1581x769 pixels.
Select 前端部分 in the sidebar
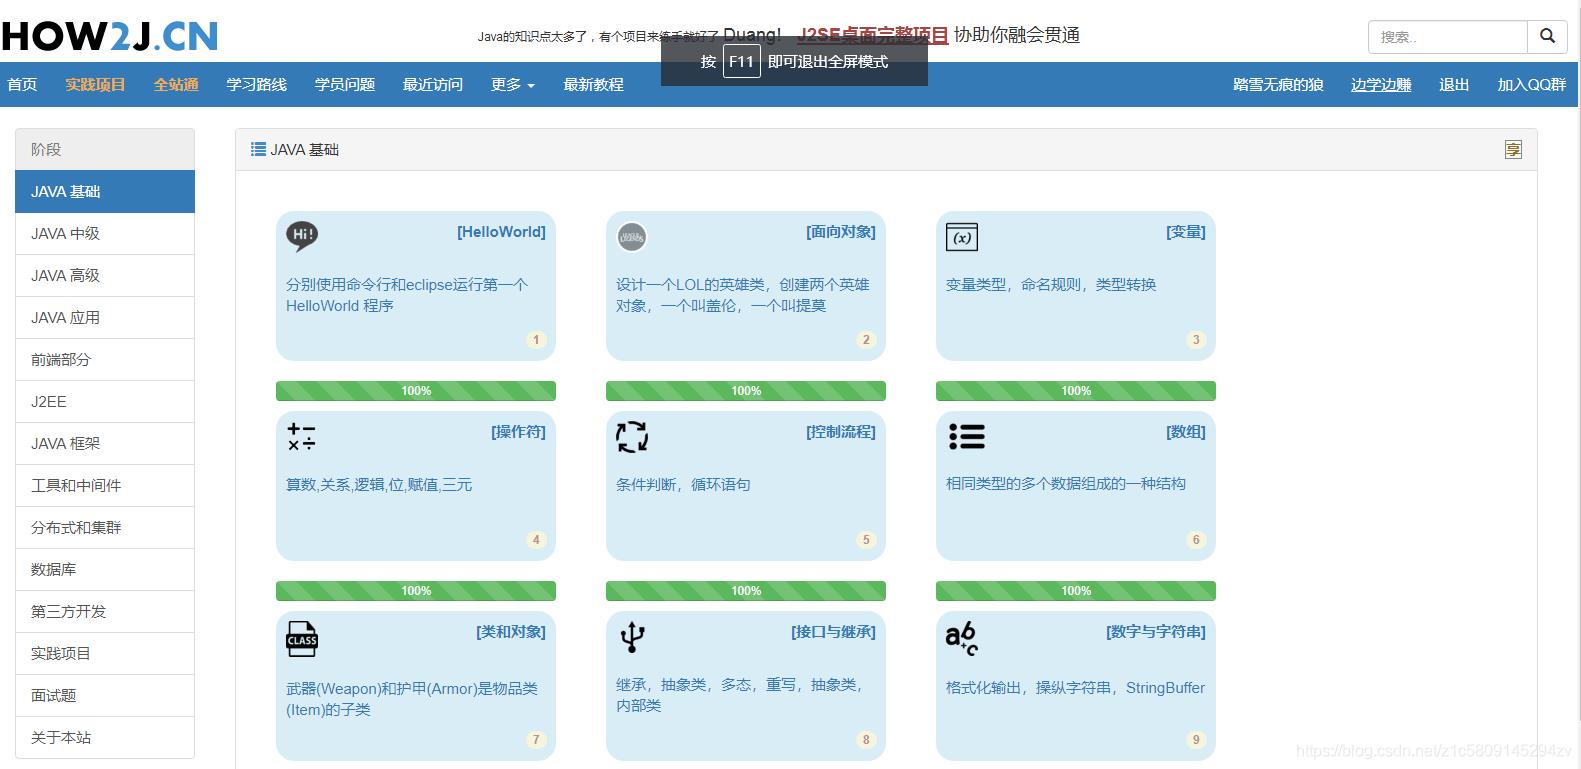(x=105, y=360)
